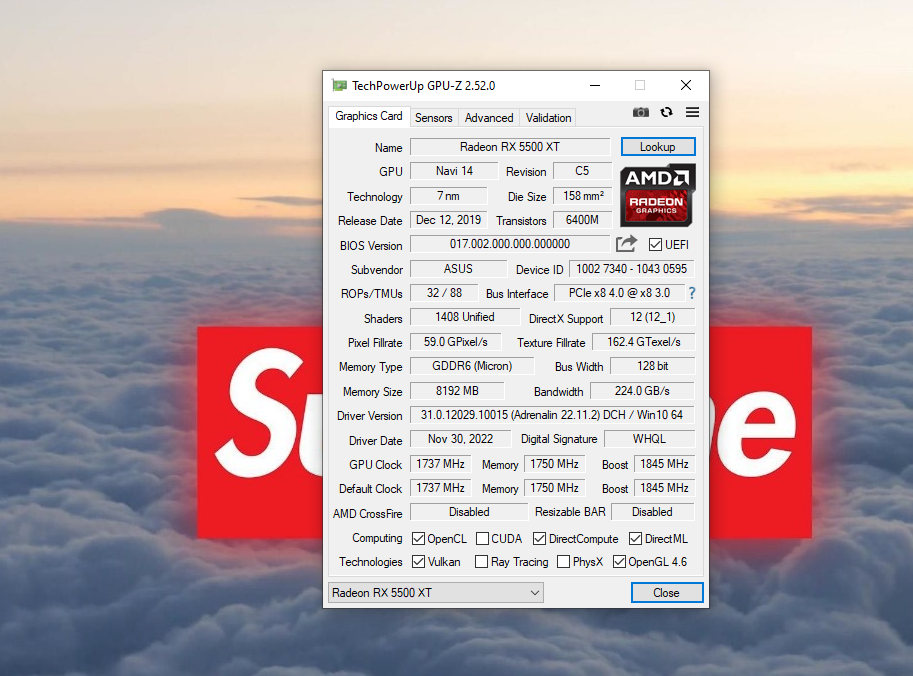Click the Bus Width field 128 bit

click(x=652, y=366)
